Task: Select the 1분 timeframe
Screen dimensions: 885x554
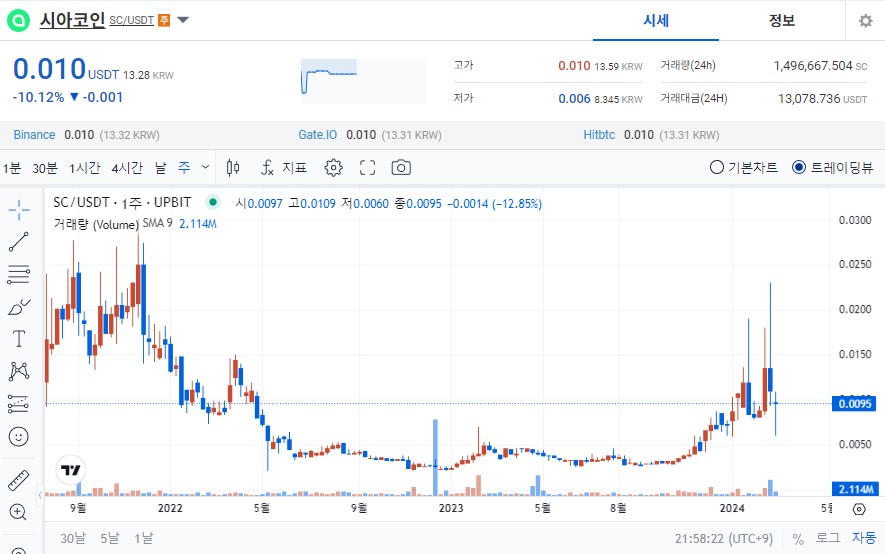Action: (x=12, y=168)
